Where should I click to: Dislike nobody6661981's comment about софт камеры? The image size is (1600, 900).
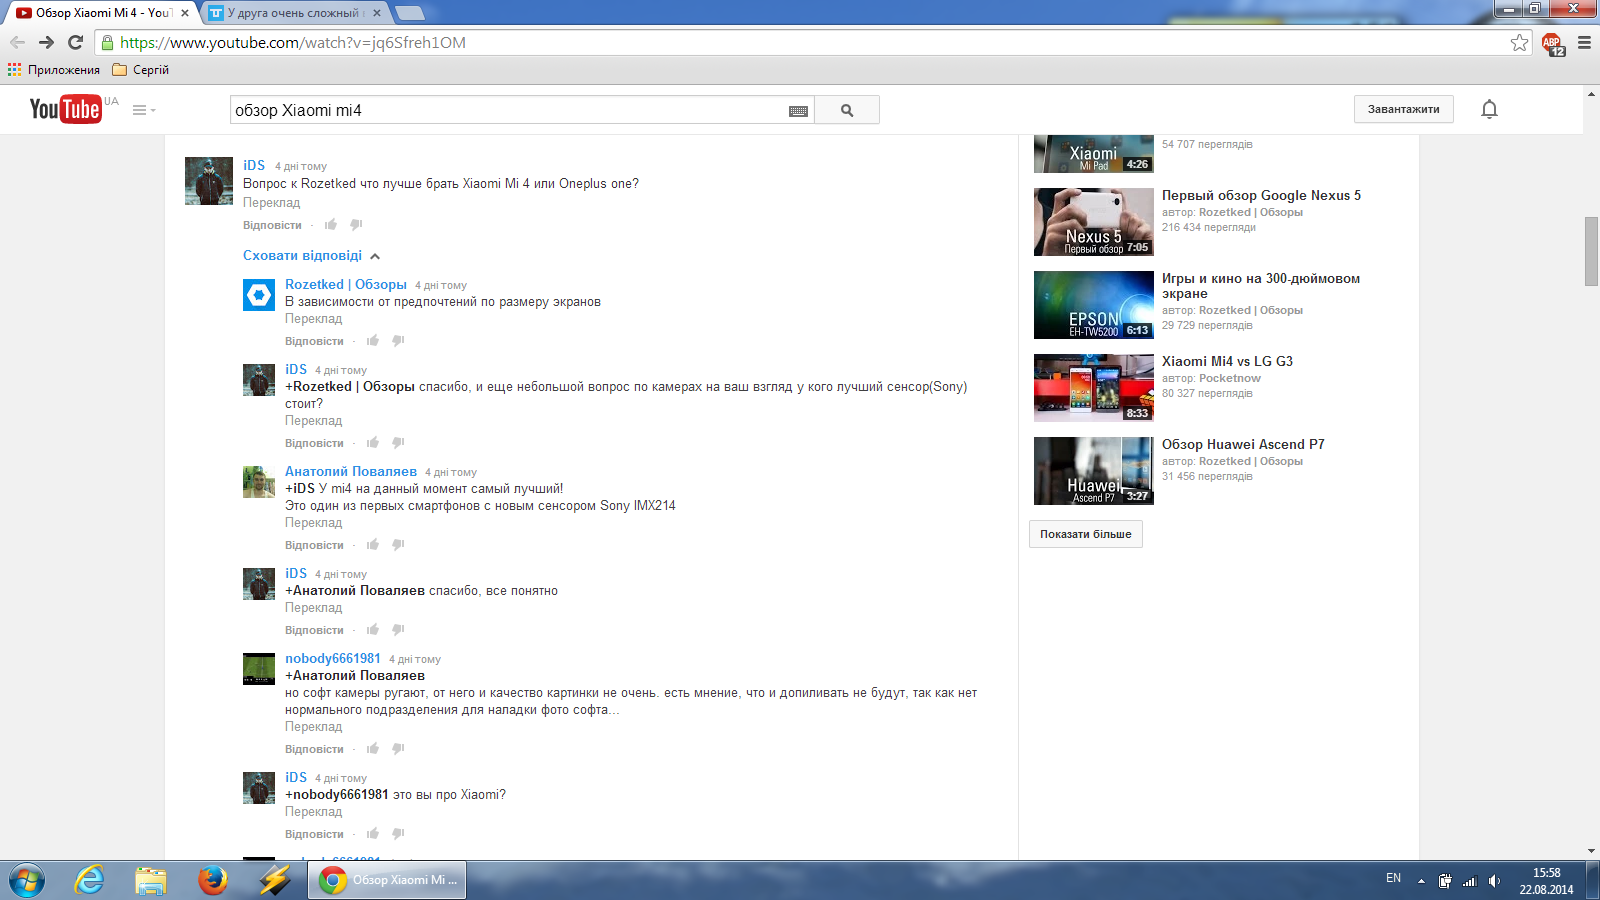click(x=398, y=749)
